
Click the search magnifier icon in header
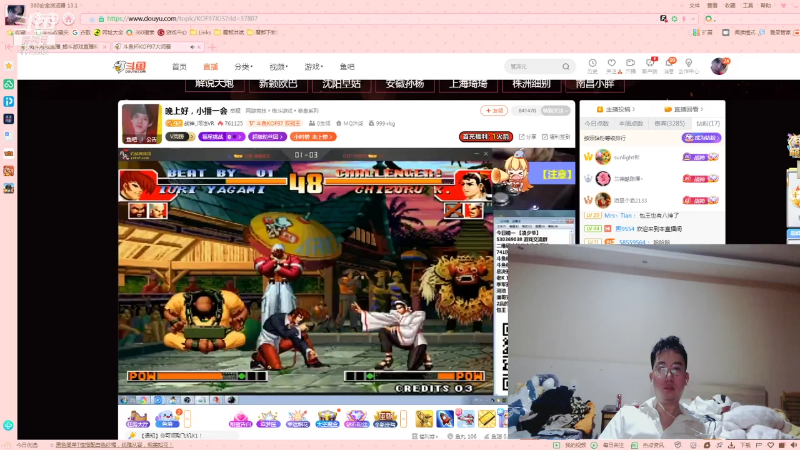pyautogui.click(x=566, y=66)
